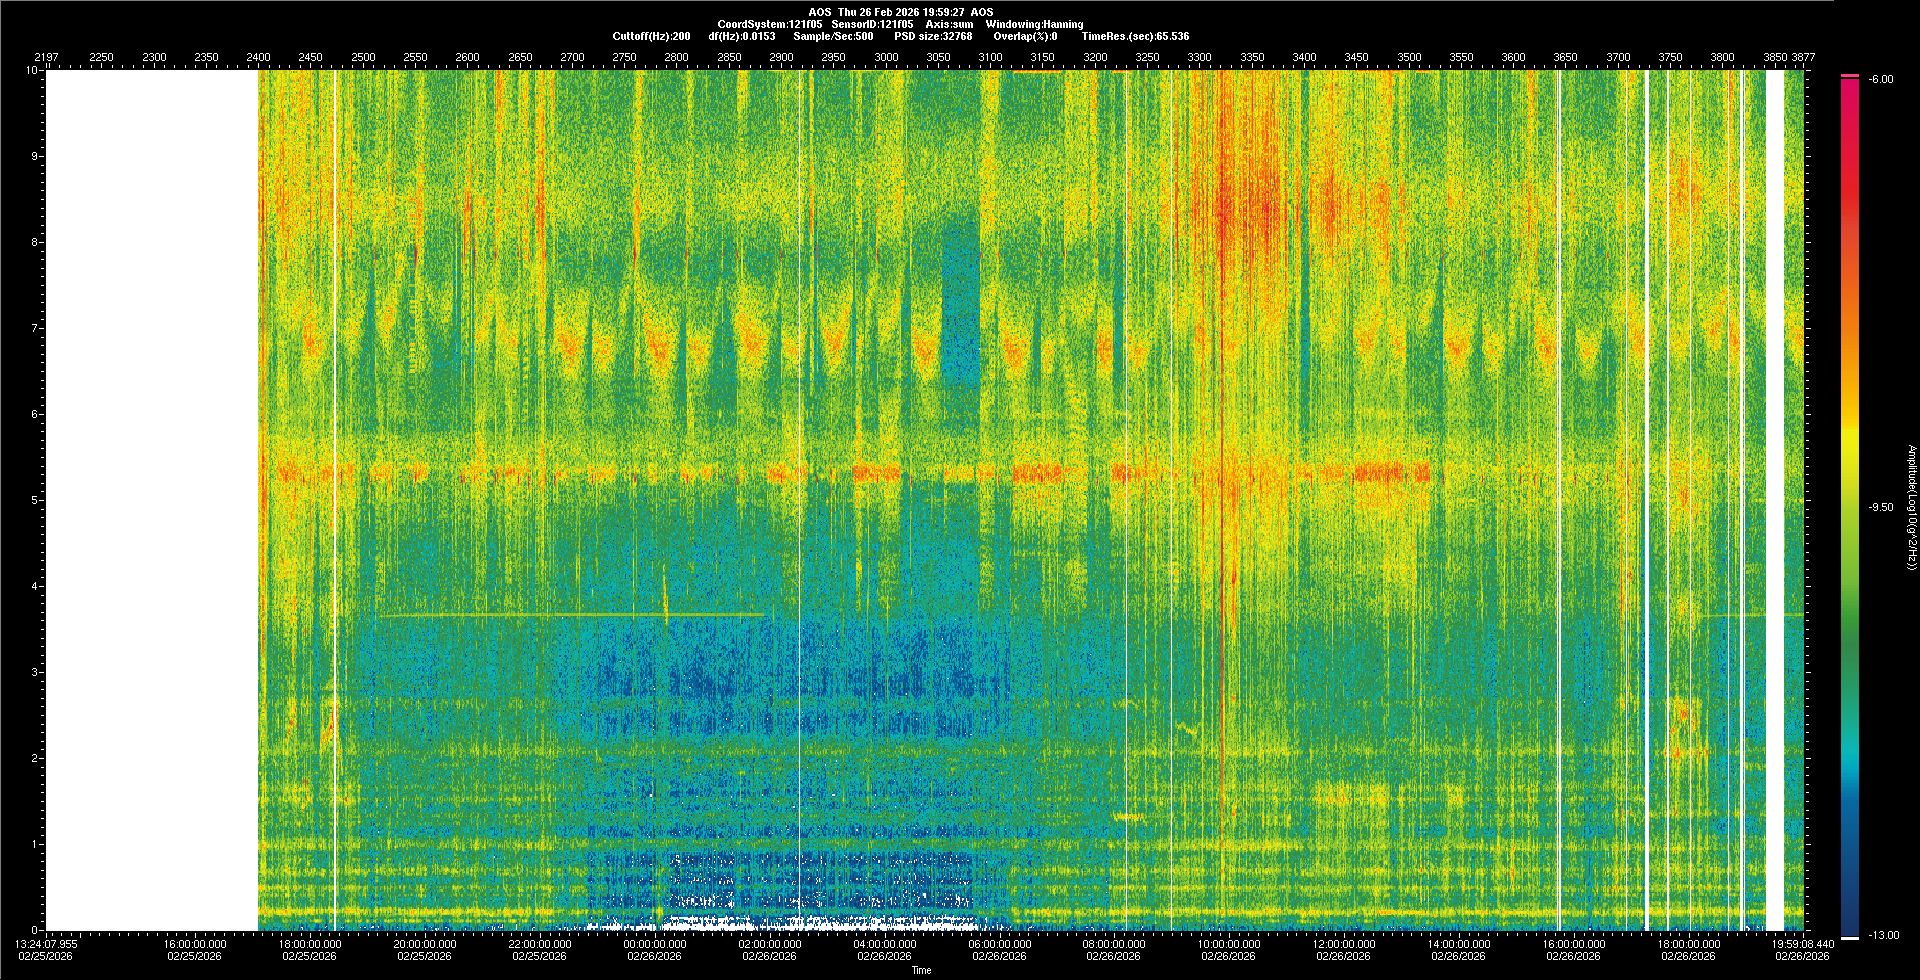Image resolution: width=1920 pixels, height=980 pixels.
Task: Click the red top of the amplitude colorbar
Action: pos(1849,90)
